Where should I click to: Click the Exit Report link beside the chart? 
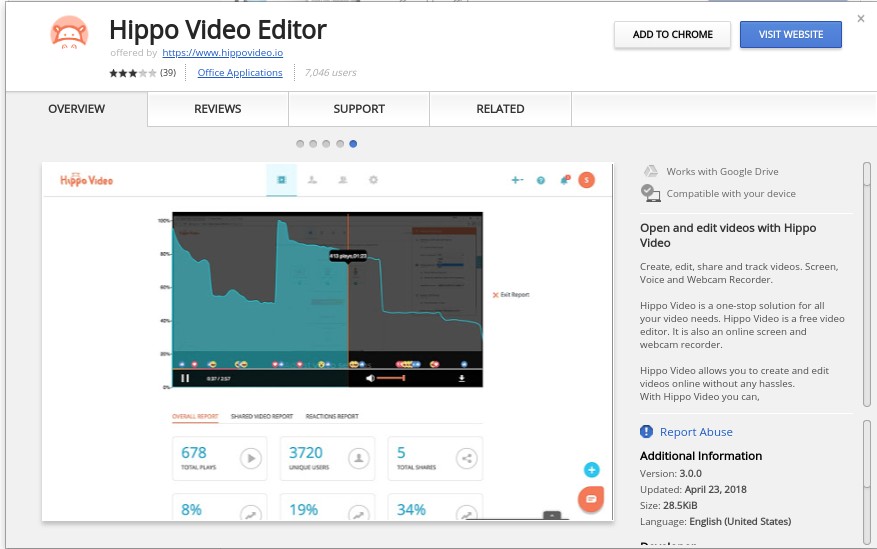[511, 295]
